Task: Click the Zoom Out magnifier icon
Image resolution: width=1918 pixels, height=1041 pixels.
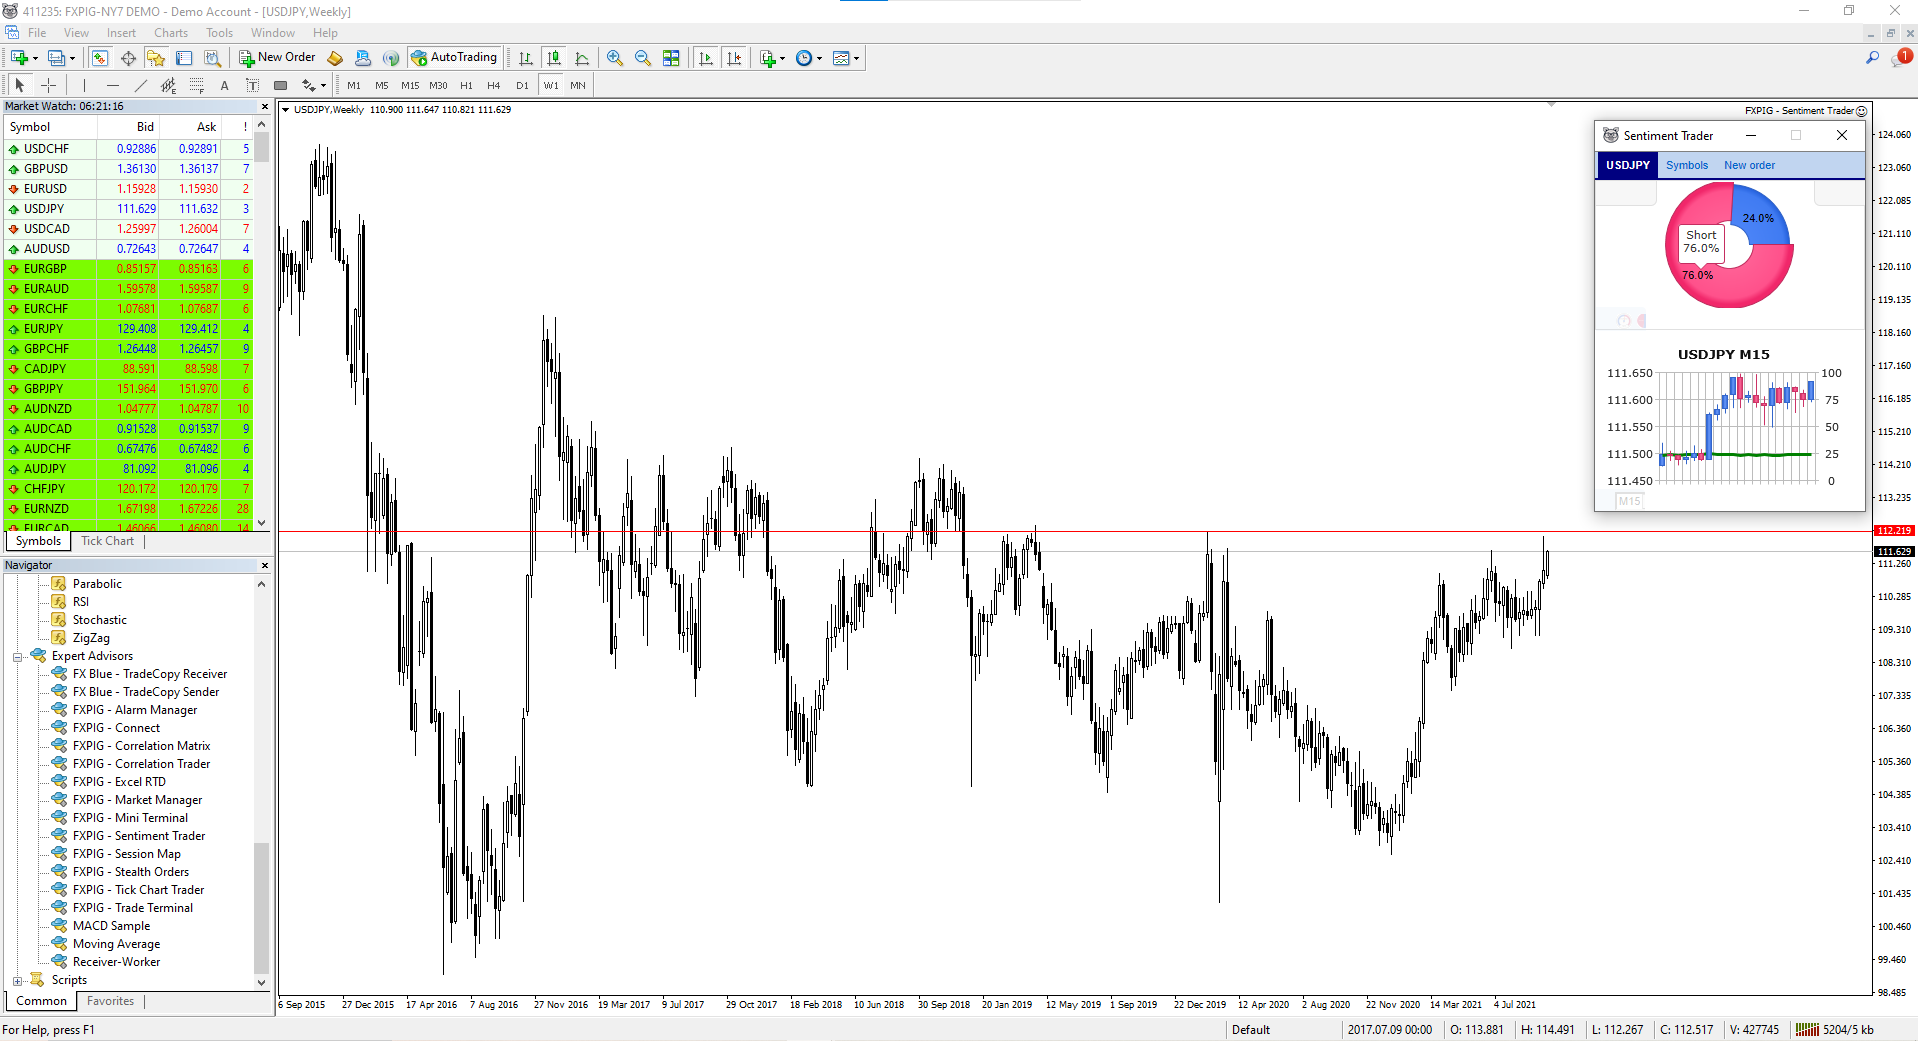Action: (x=643, y=58)
